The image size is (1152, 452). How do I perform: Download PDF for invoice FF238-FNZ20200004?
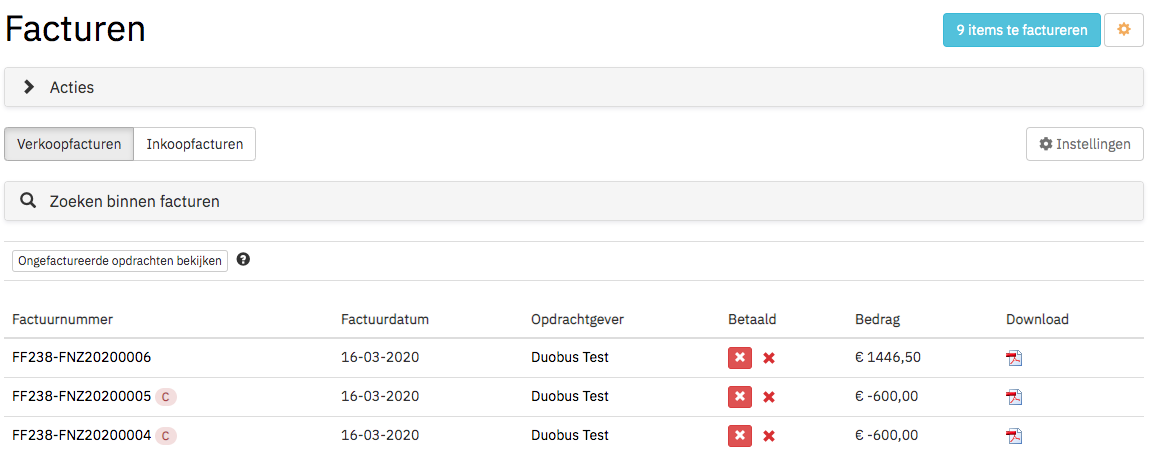[1014, 436]
